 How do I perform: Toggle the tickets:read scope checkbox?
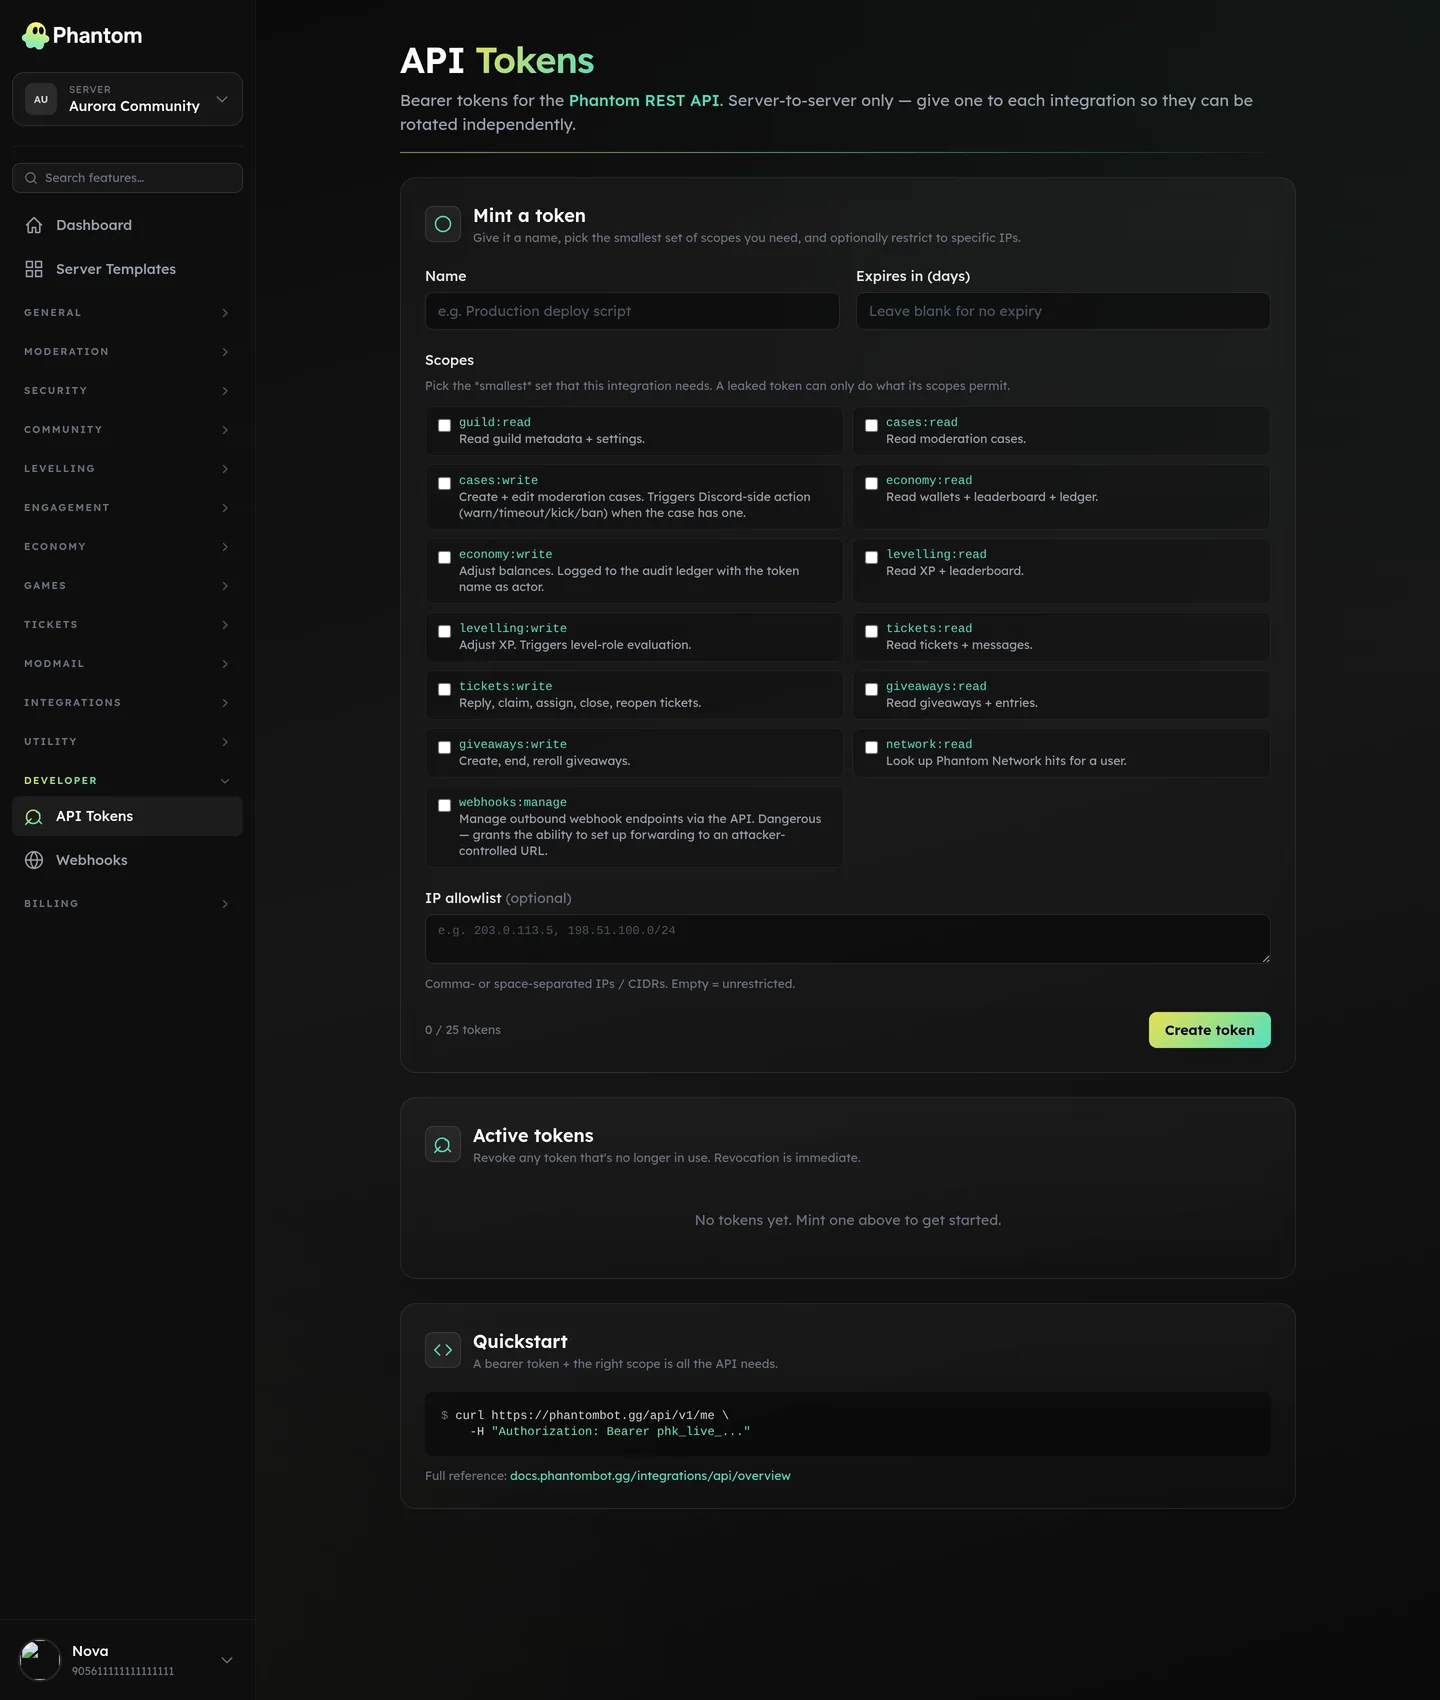coord(871,631)
